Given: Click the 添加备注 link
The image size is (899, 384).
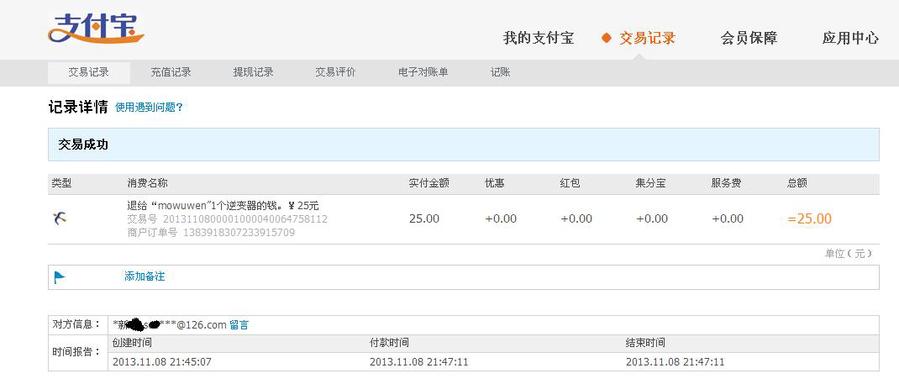Looking at the screenshot, I should (x=144, y=277).
